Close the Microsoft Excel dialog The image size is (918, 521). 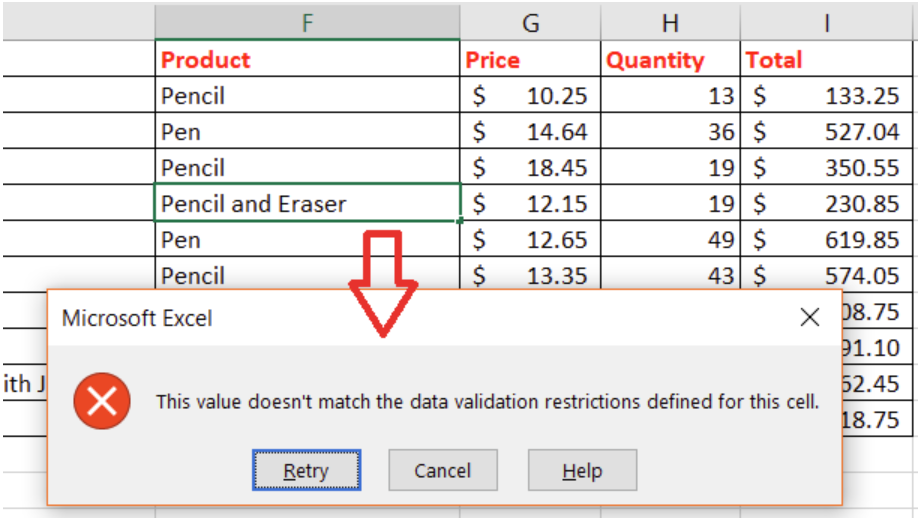click(x=810, y=317)
